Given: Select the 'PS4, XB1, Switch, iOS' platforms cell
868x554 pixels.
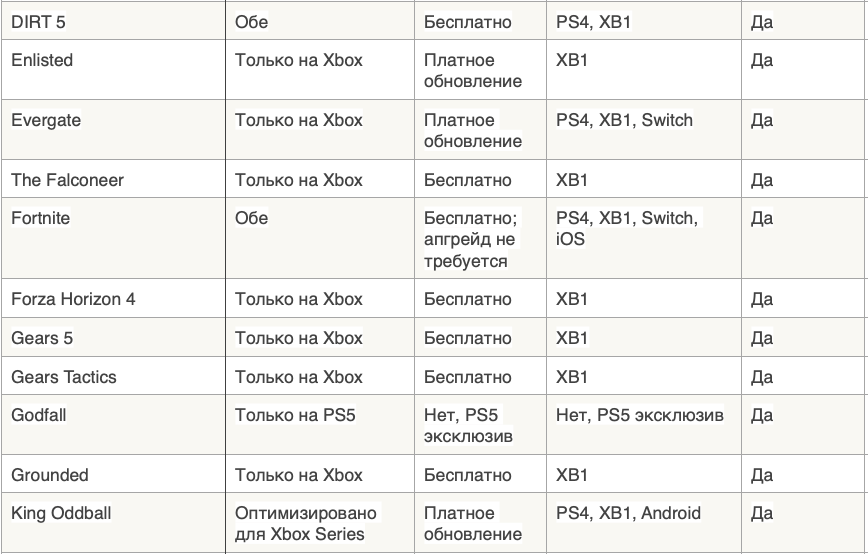Looking at the screenshot, I should pos(627,228).
